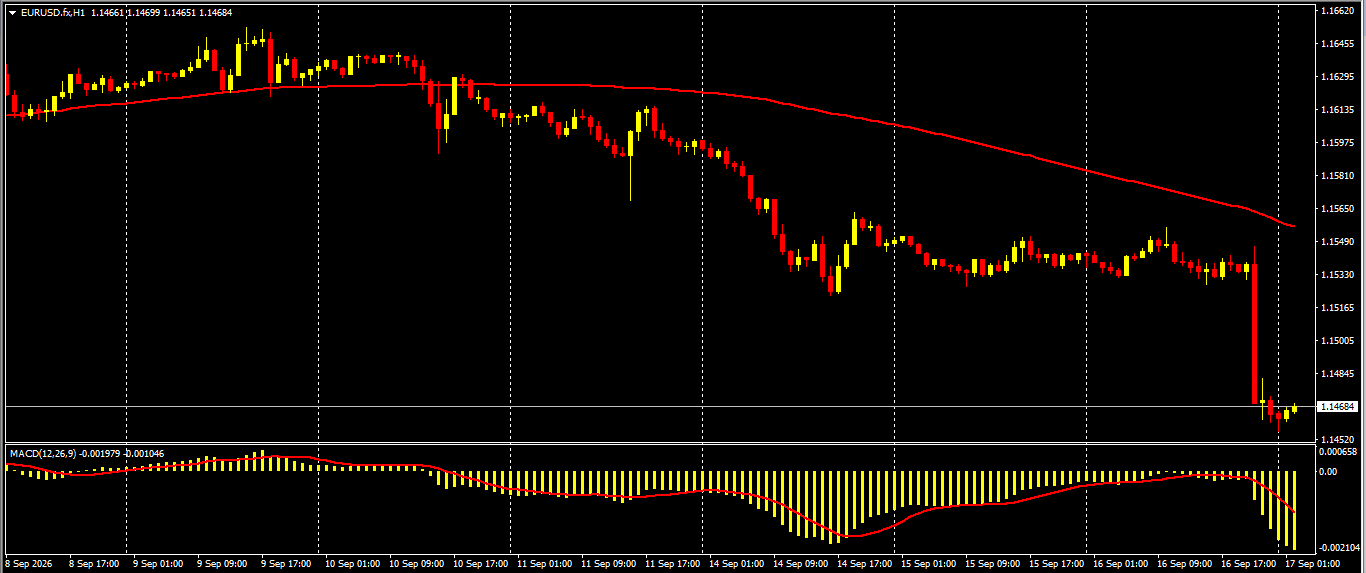This screenshot has height=573, width=1366.
Task: Click the 1.16455 price scale label
Action: click(1337, 44)
